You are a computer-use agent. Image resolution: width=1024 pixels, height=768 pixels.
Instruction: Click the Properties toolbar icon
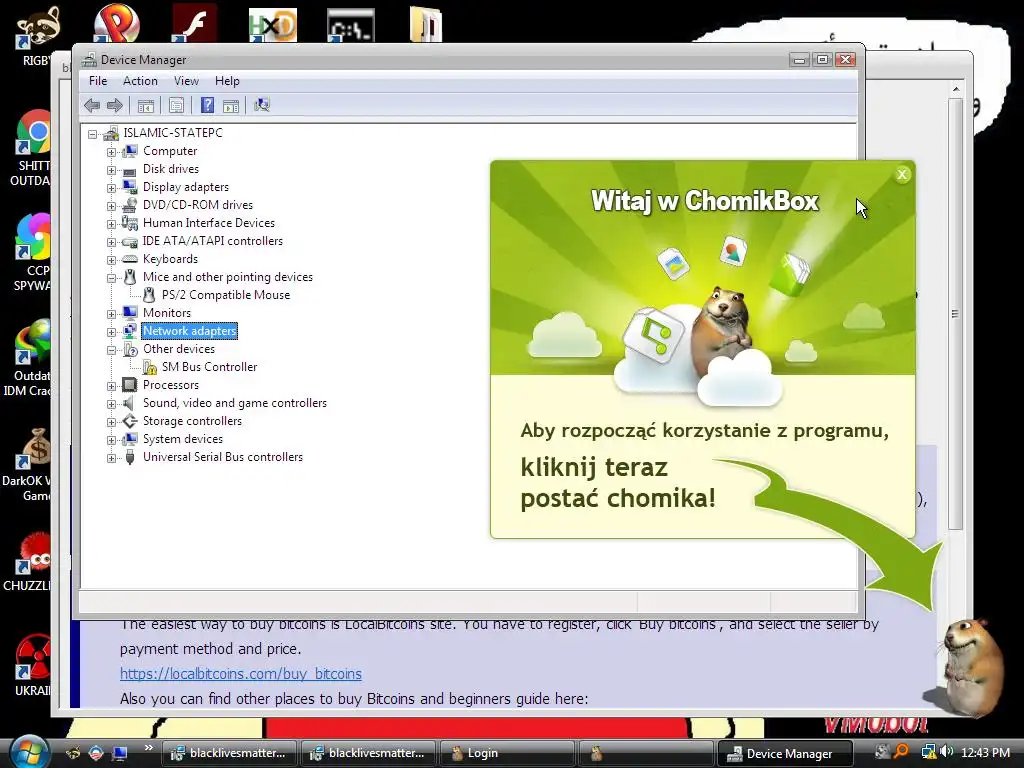pos(176,105)
